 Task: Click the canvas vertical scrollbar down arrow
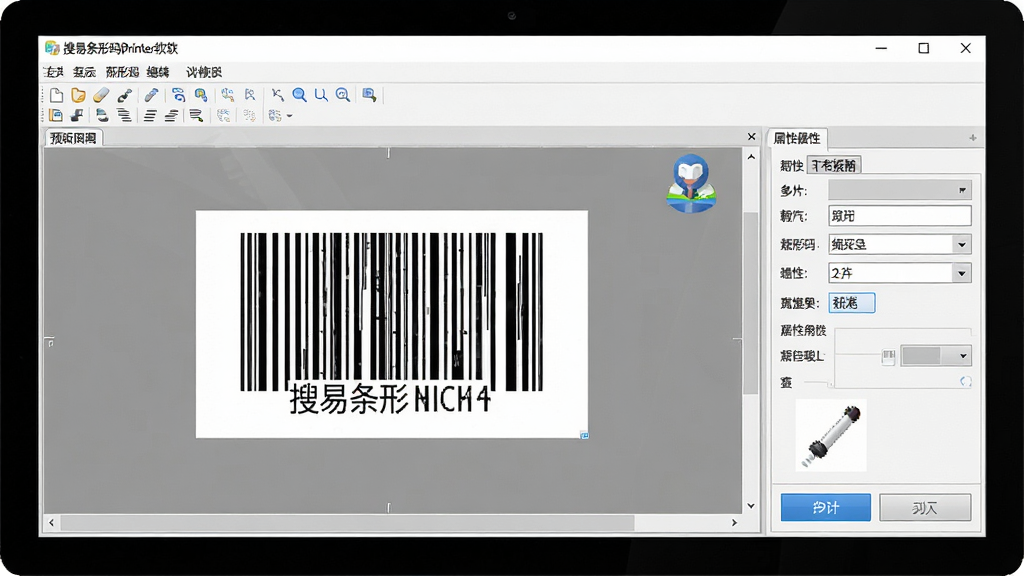point(751,505)
